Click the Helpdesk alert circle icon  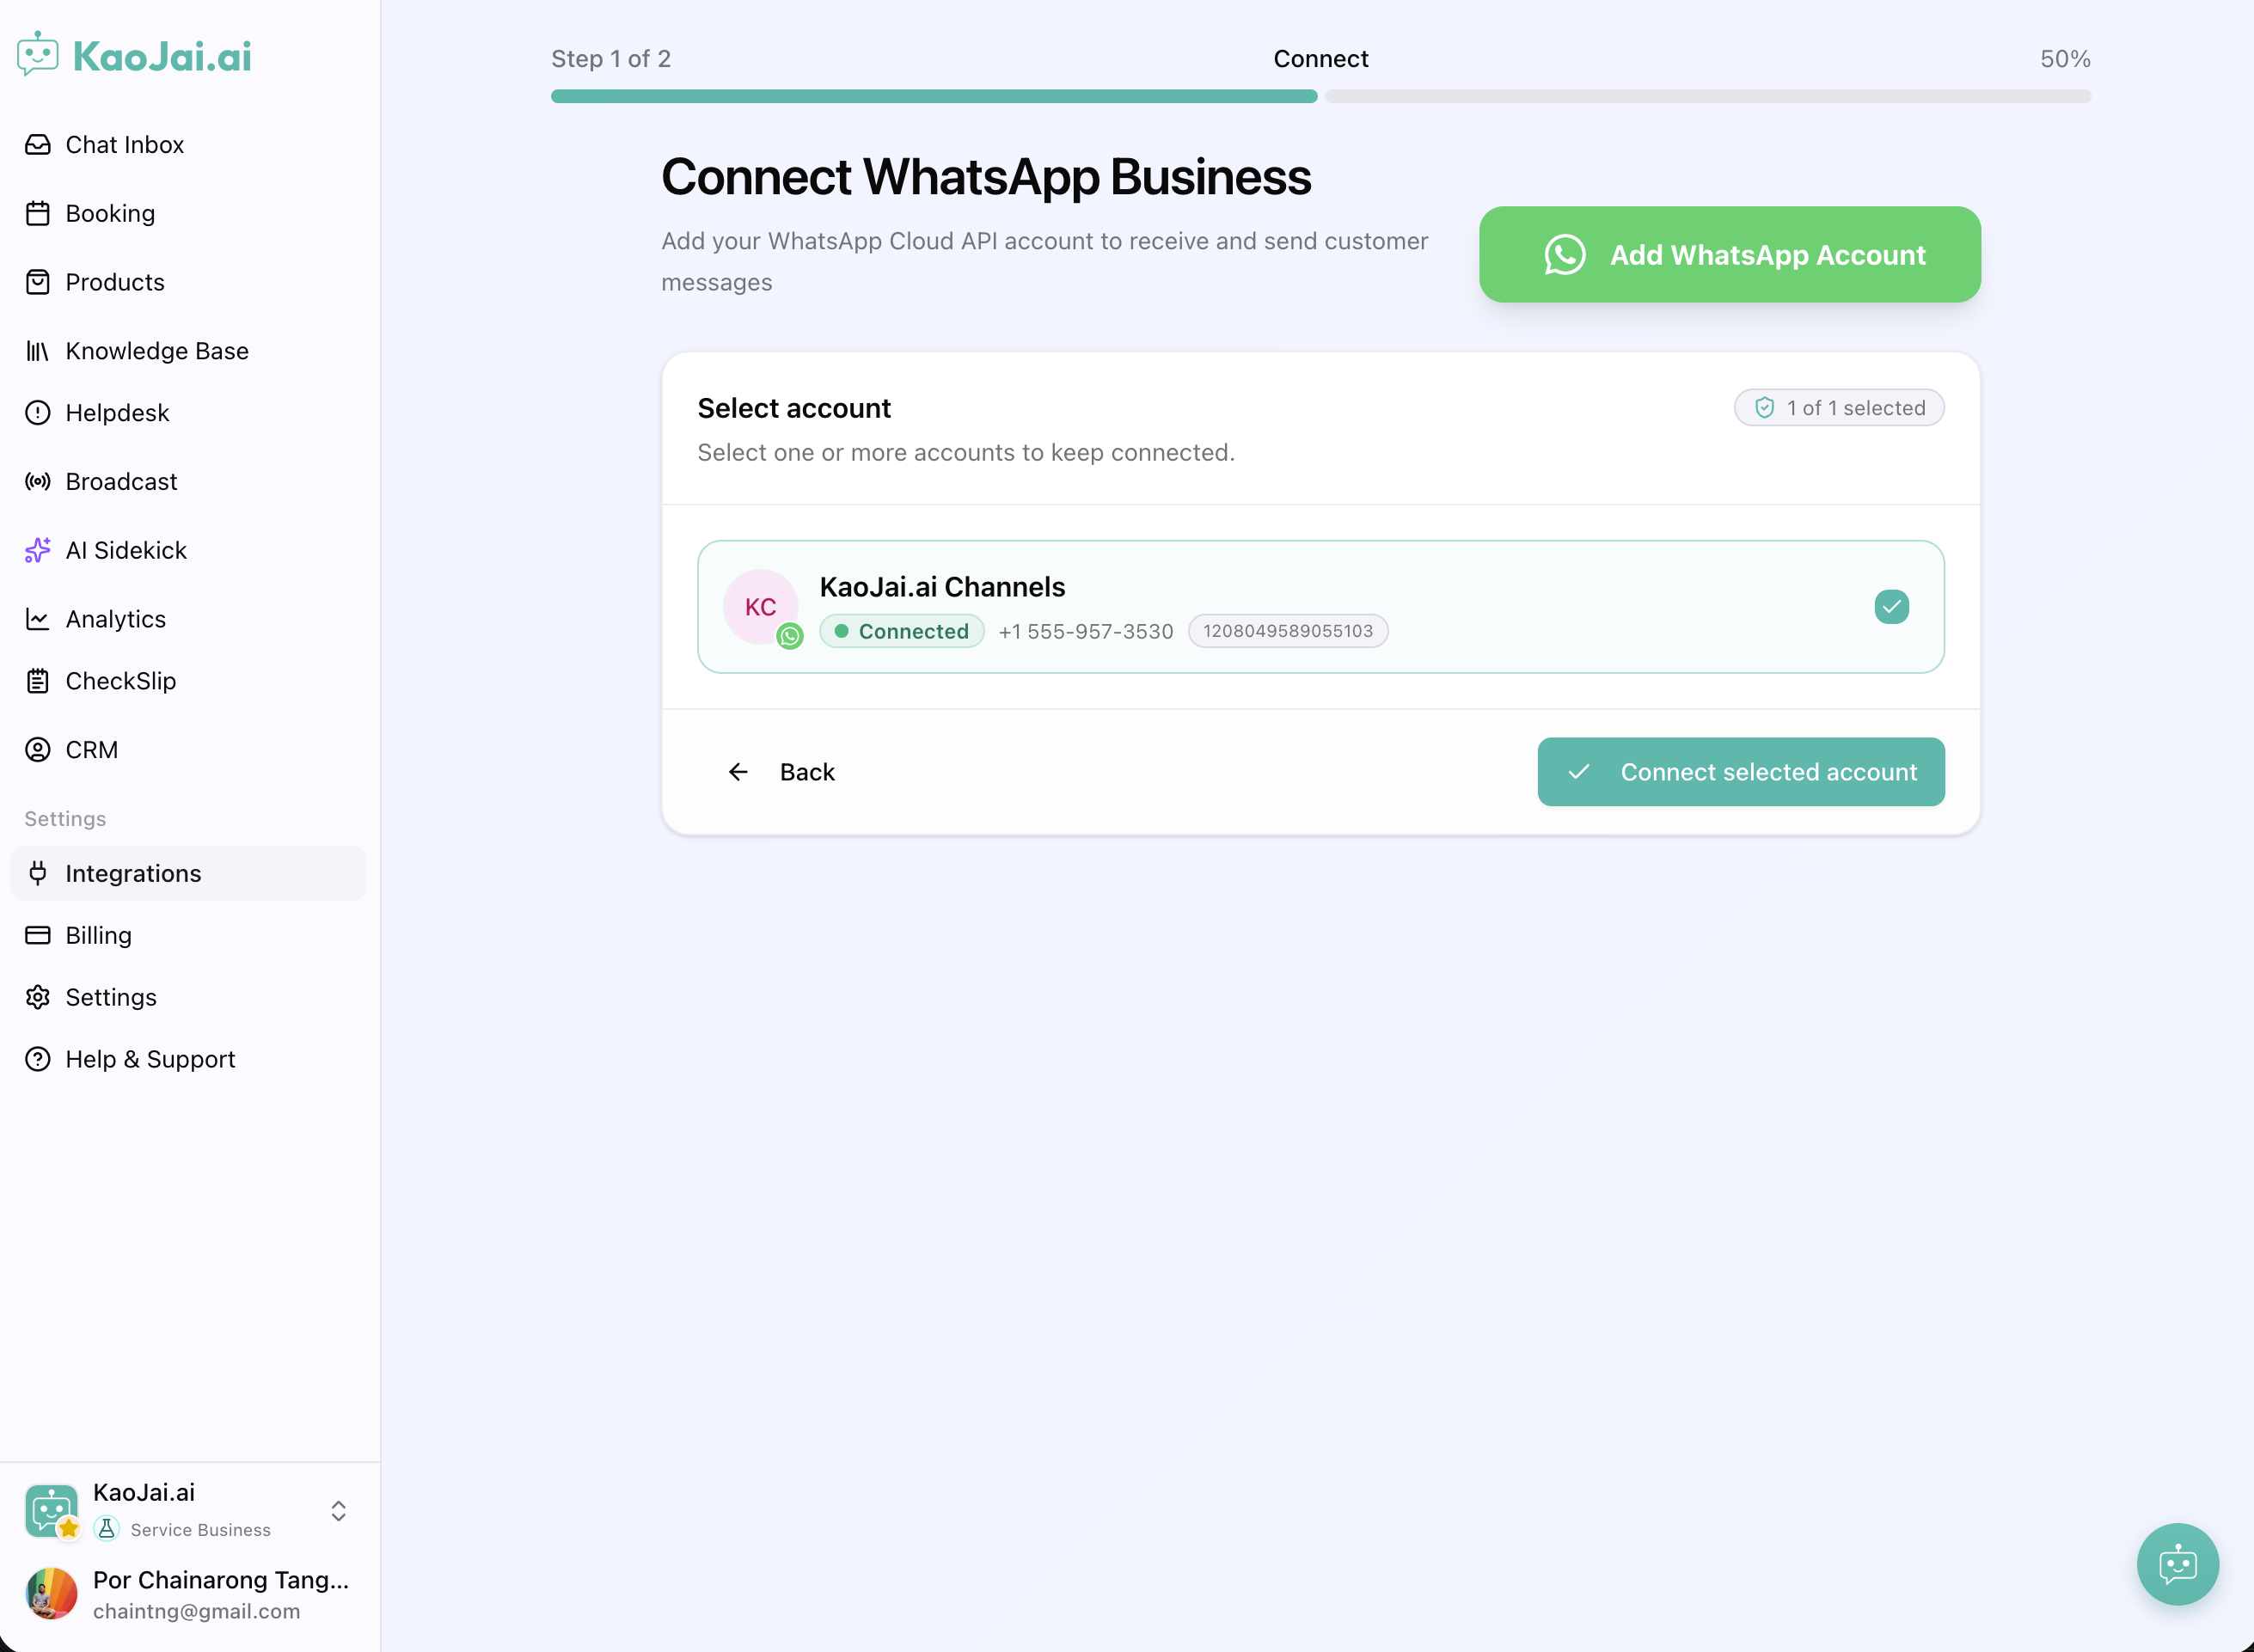[38, 413]
